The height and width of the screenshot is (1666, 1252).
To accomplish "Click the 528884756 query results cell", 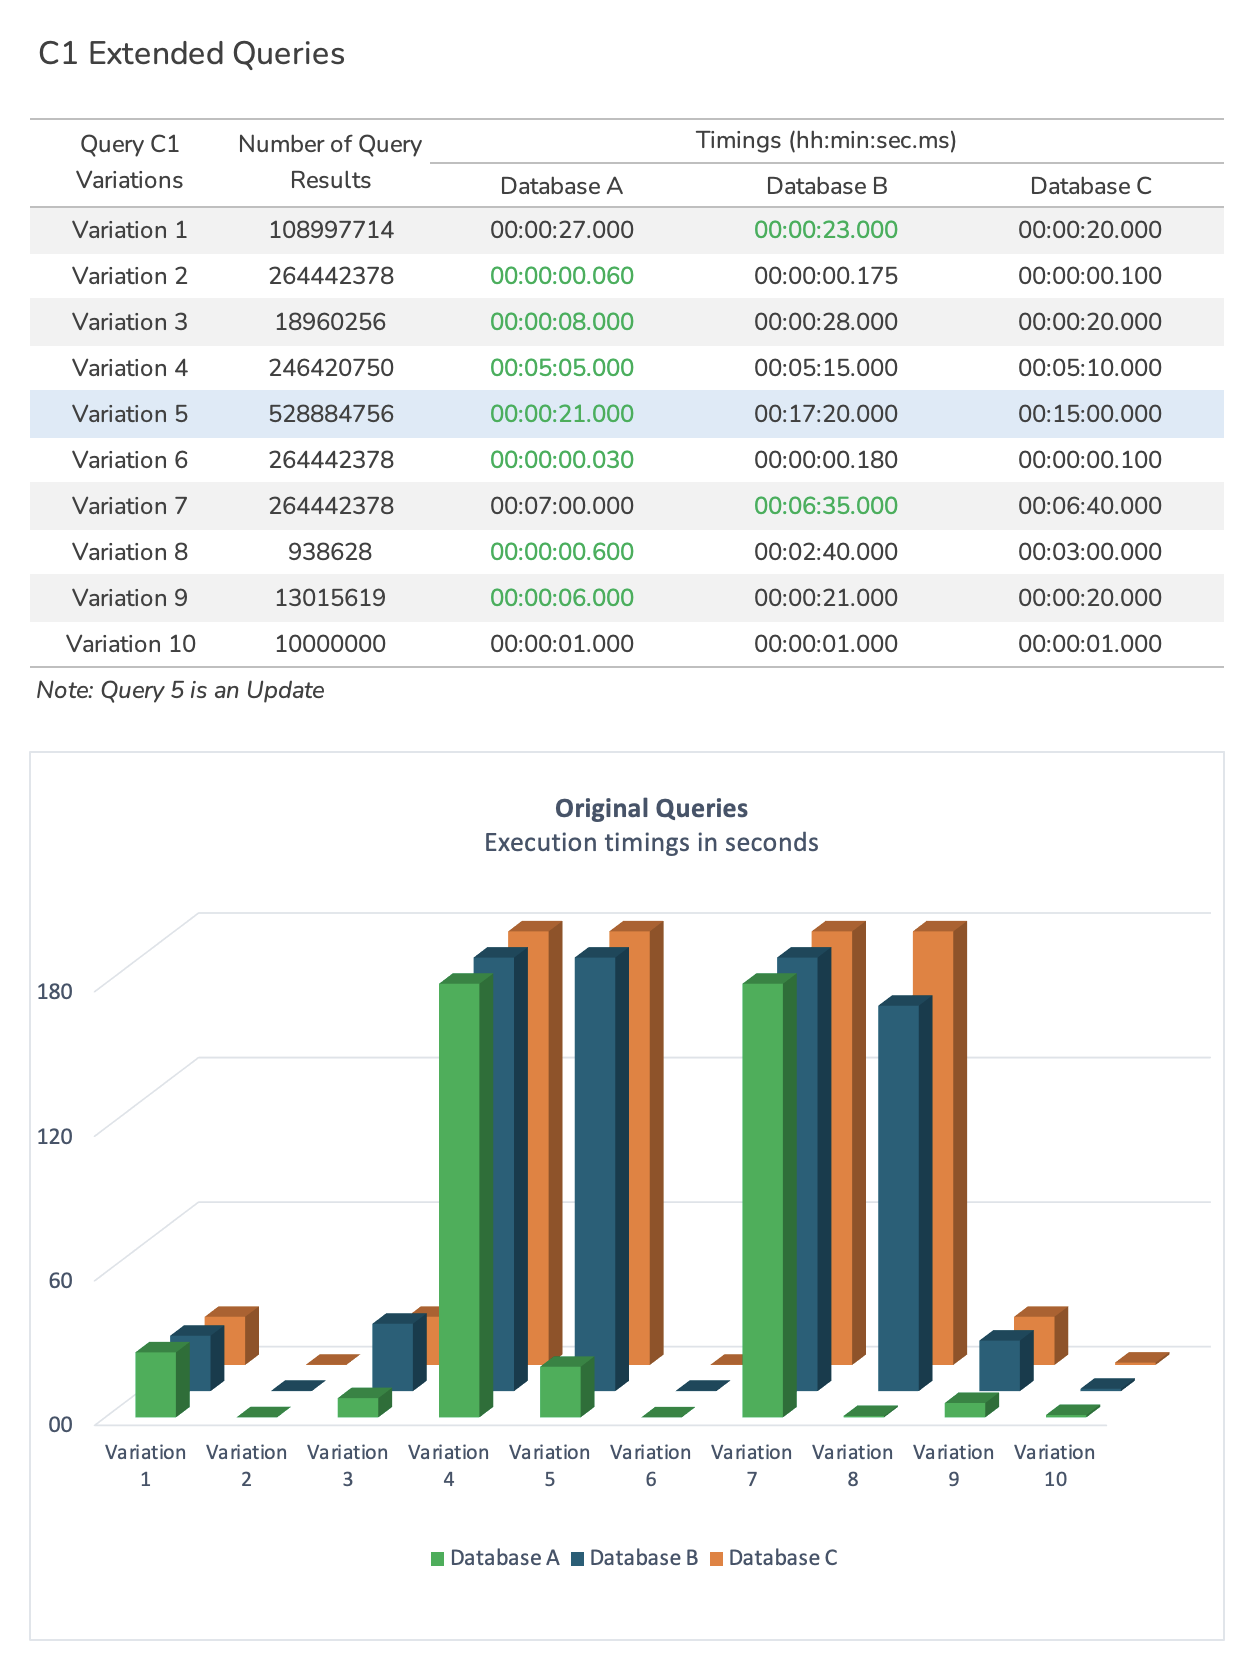I will (x=330, y=414).
